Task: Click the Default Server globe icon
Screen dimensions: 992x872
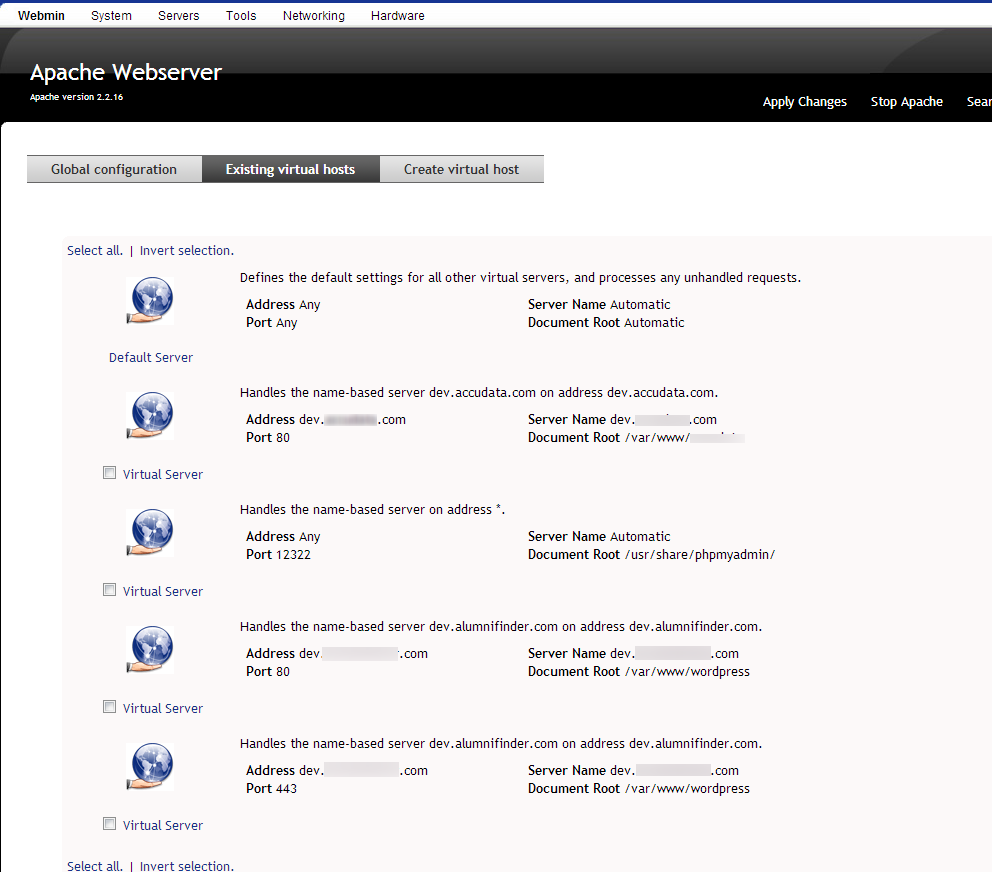Action: pos(151,301)
